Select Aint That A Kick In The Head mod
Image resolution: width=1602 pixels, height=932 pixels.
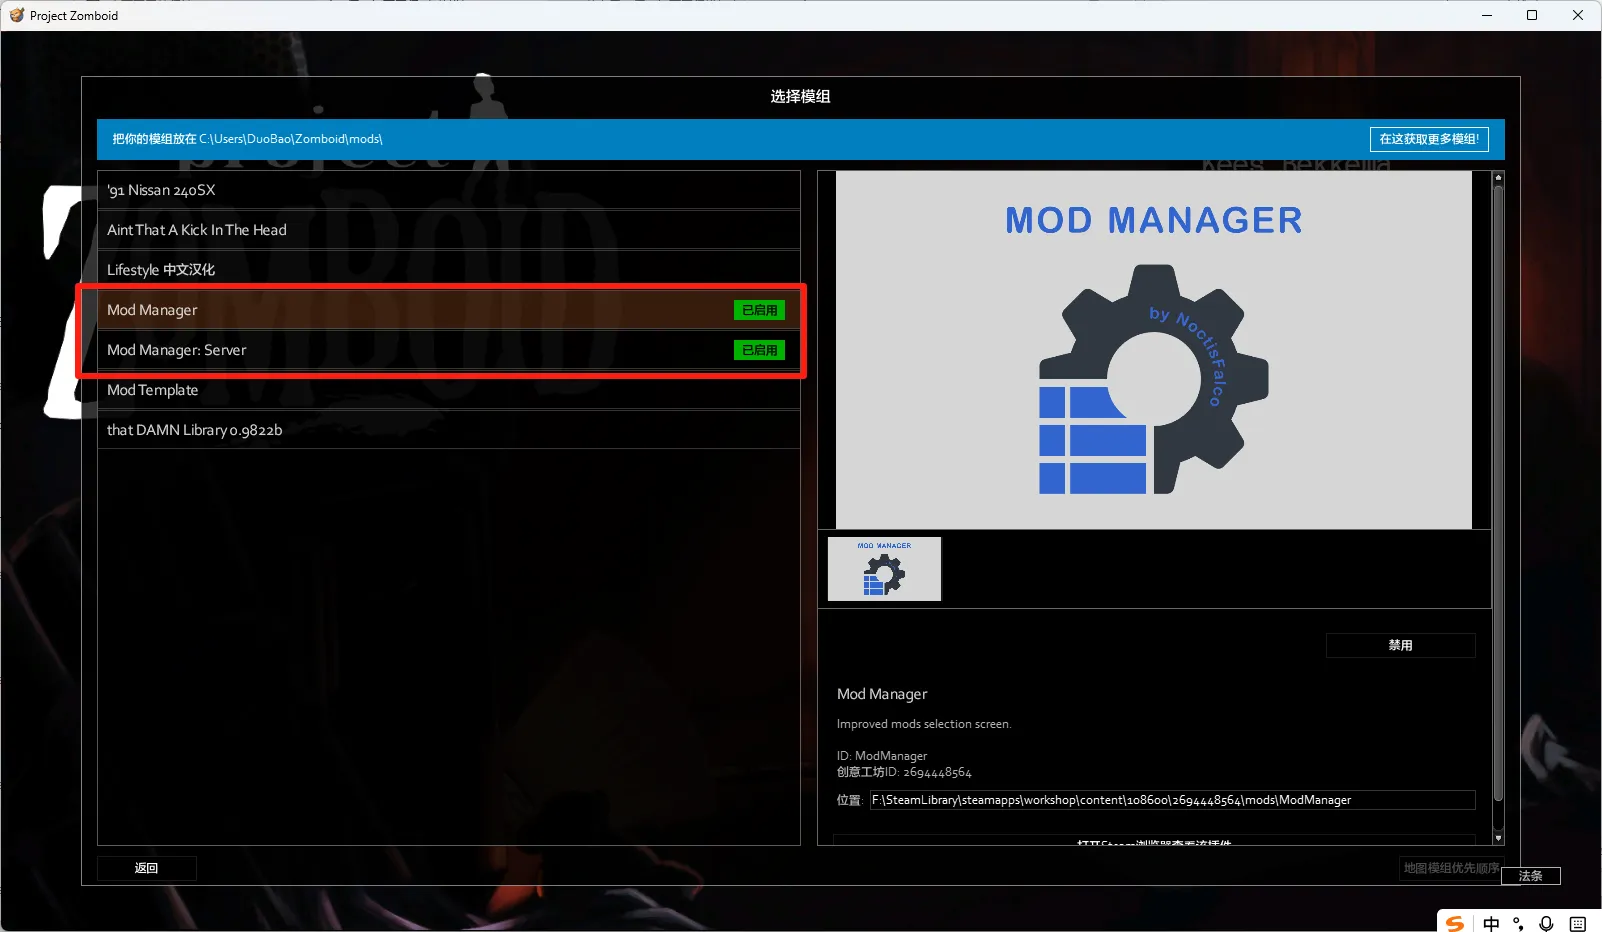[449, 230]
